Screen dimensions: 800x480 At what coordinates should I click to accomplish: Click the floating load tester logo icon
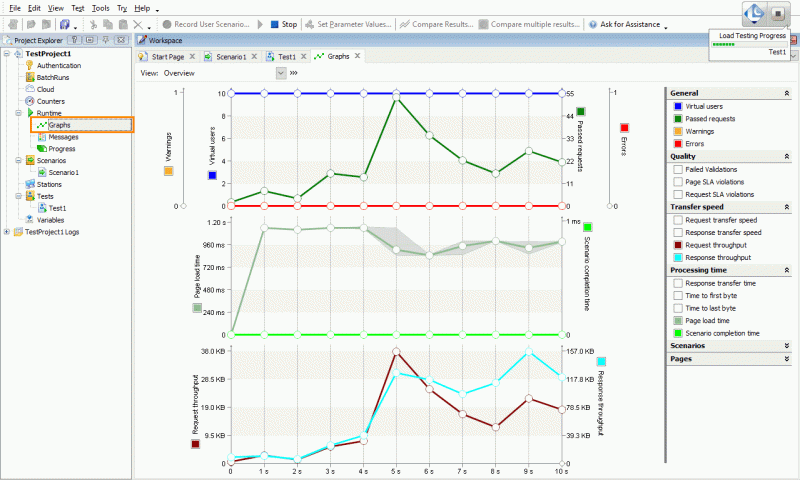pos(754,13)
